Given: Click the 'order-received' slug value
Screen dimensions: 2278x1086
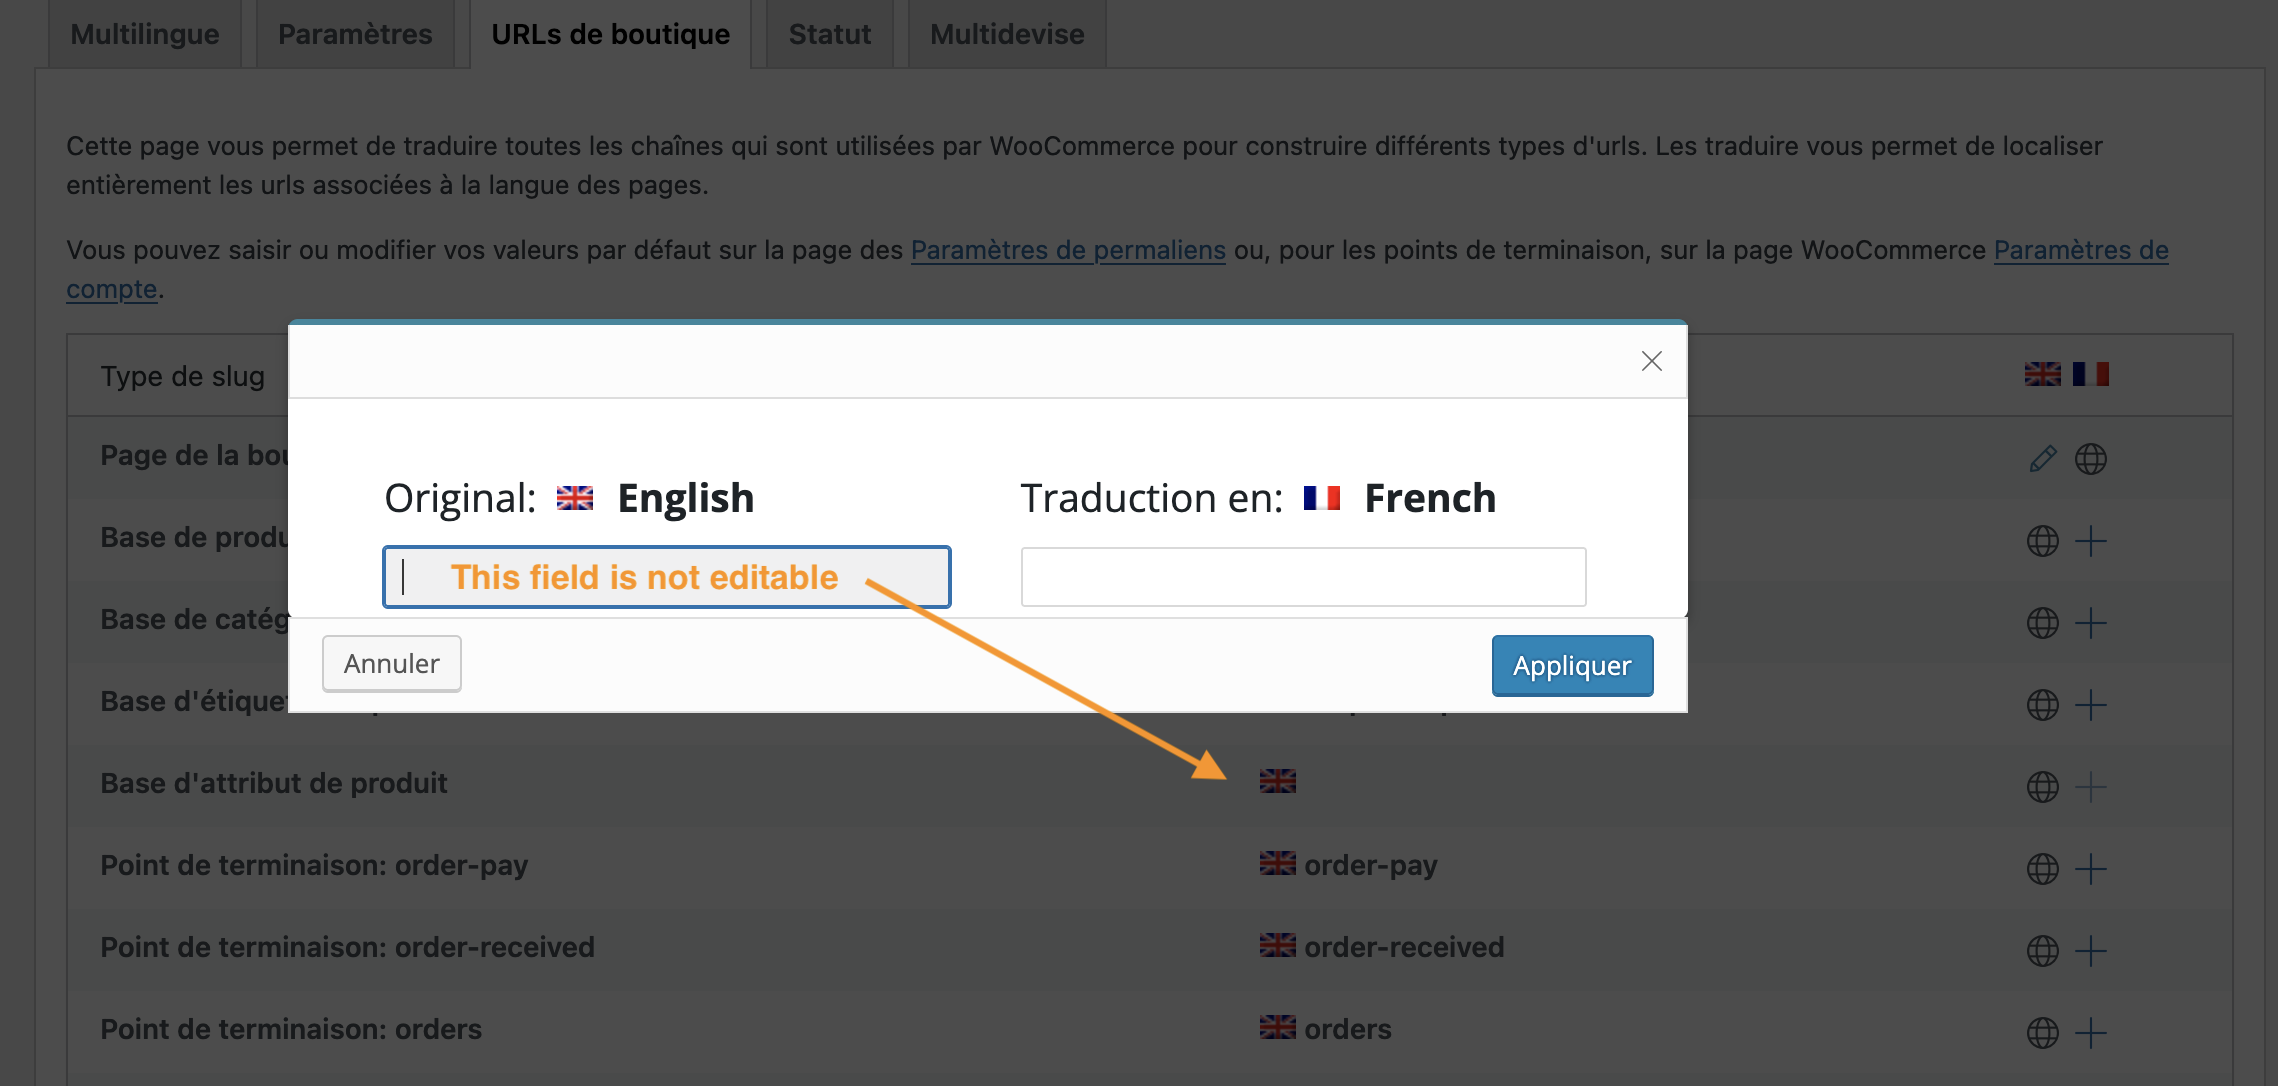Looking at the screenshot, I should 1404,947.
